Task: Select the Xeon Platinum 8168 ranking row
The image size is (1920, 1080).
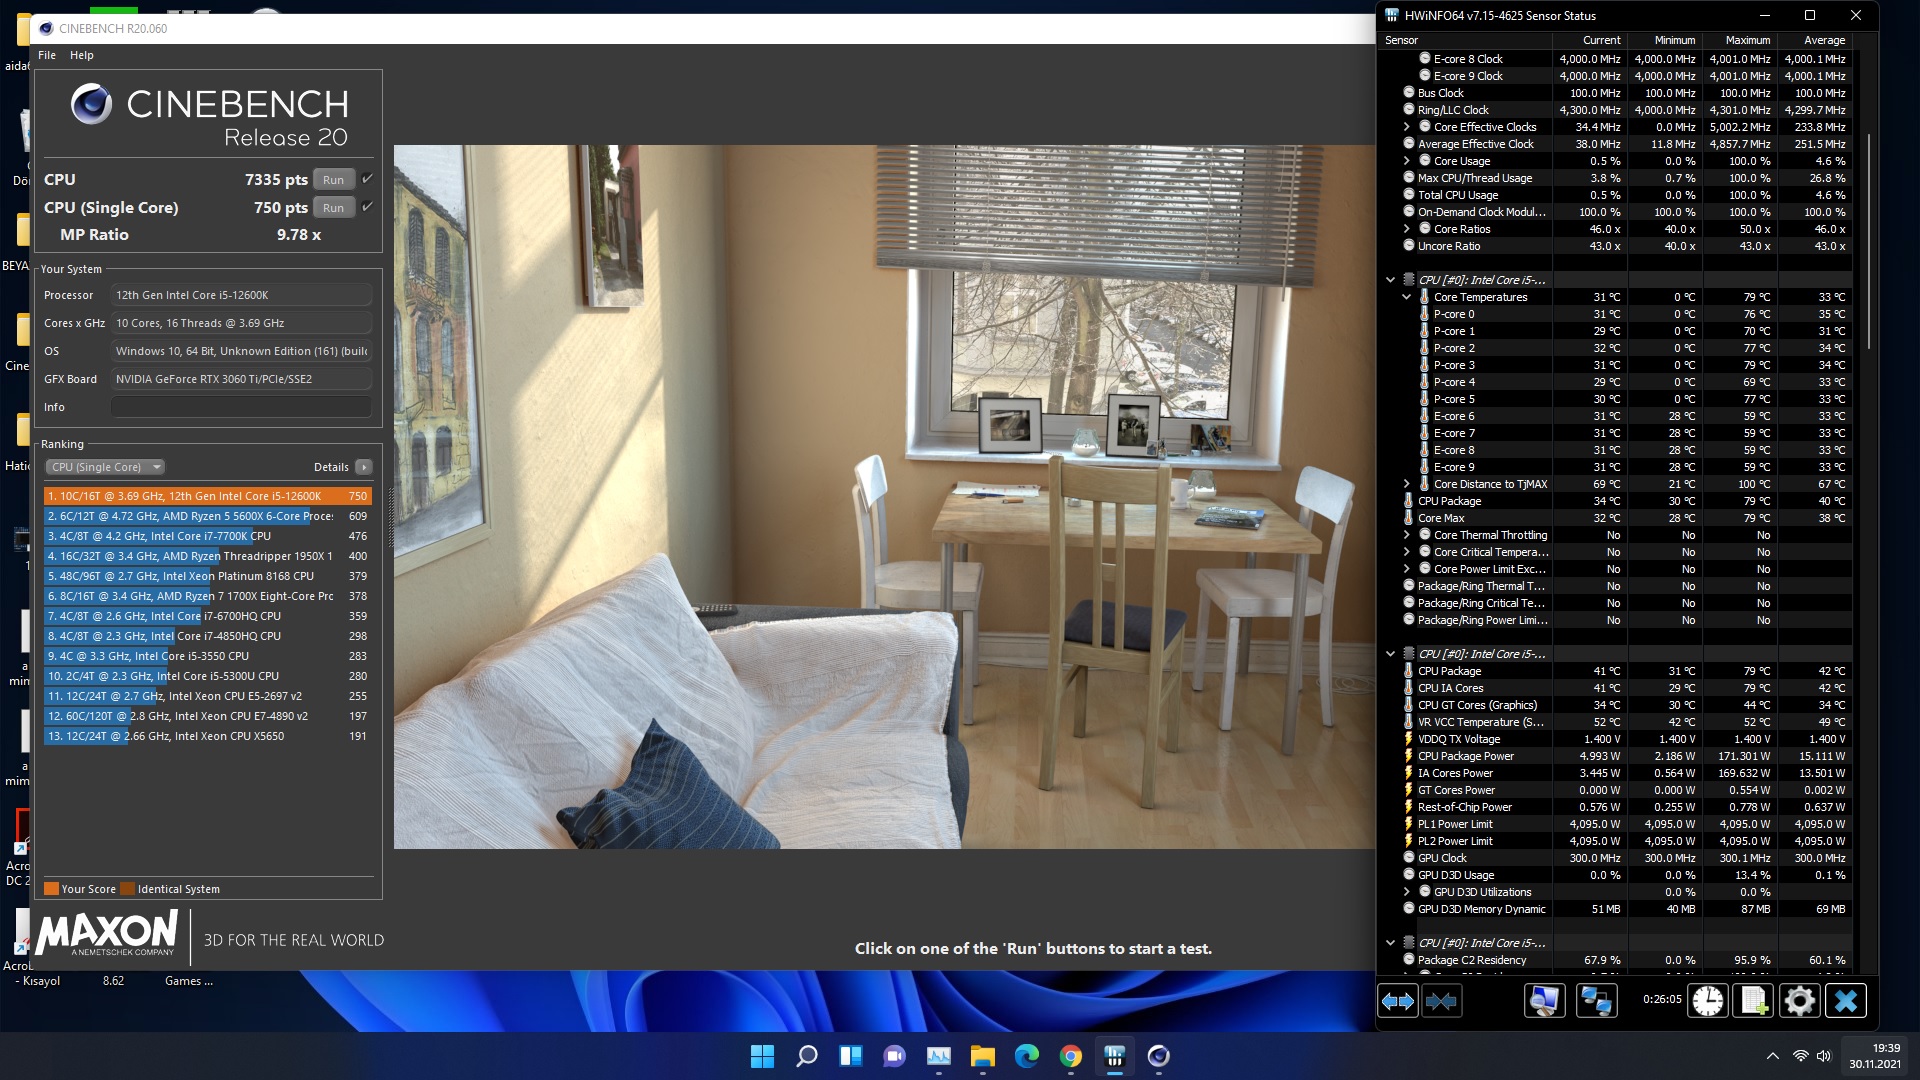Action: 207,576
